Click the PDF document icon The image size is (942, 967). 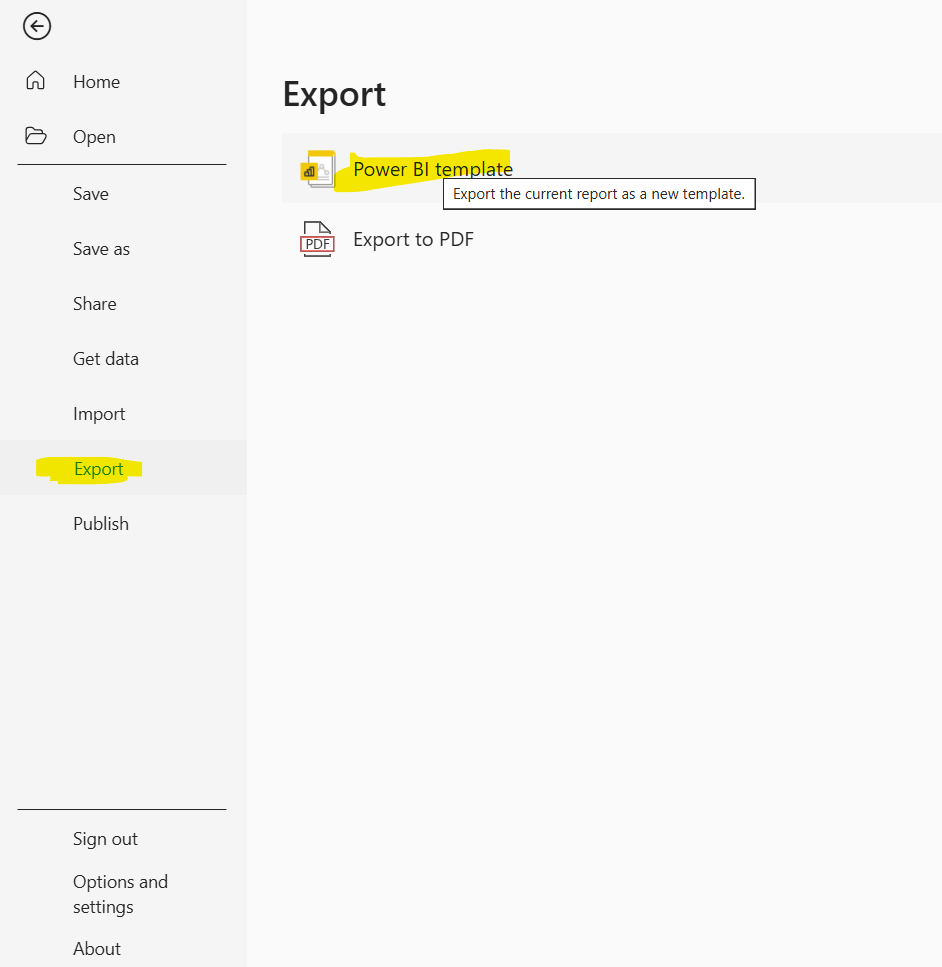[x=318, y=240]
